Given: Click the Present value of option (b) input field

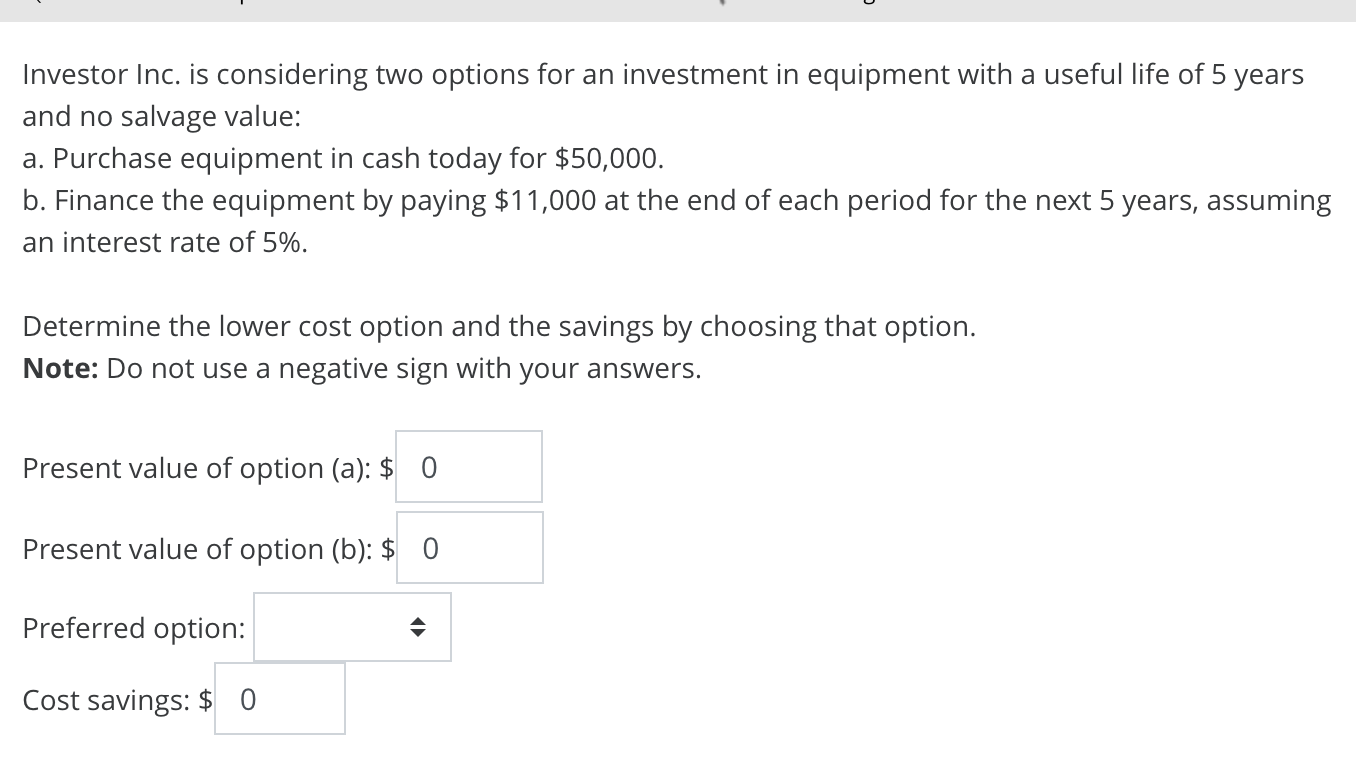Looking at the screenshot, I should pos(469,547).
